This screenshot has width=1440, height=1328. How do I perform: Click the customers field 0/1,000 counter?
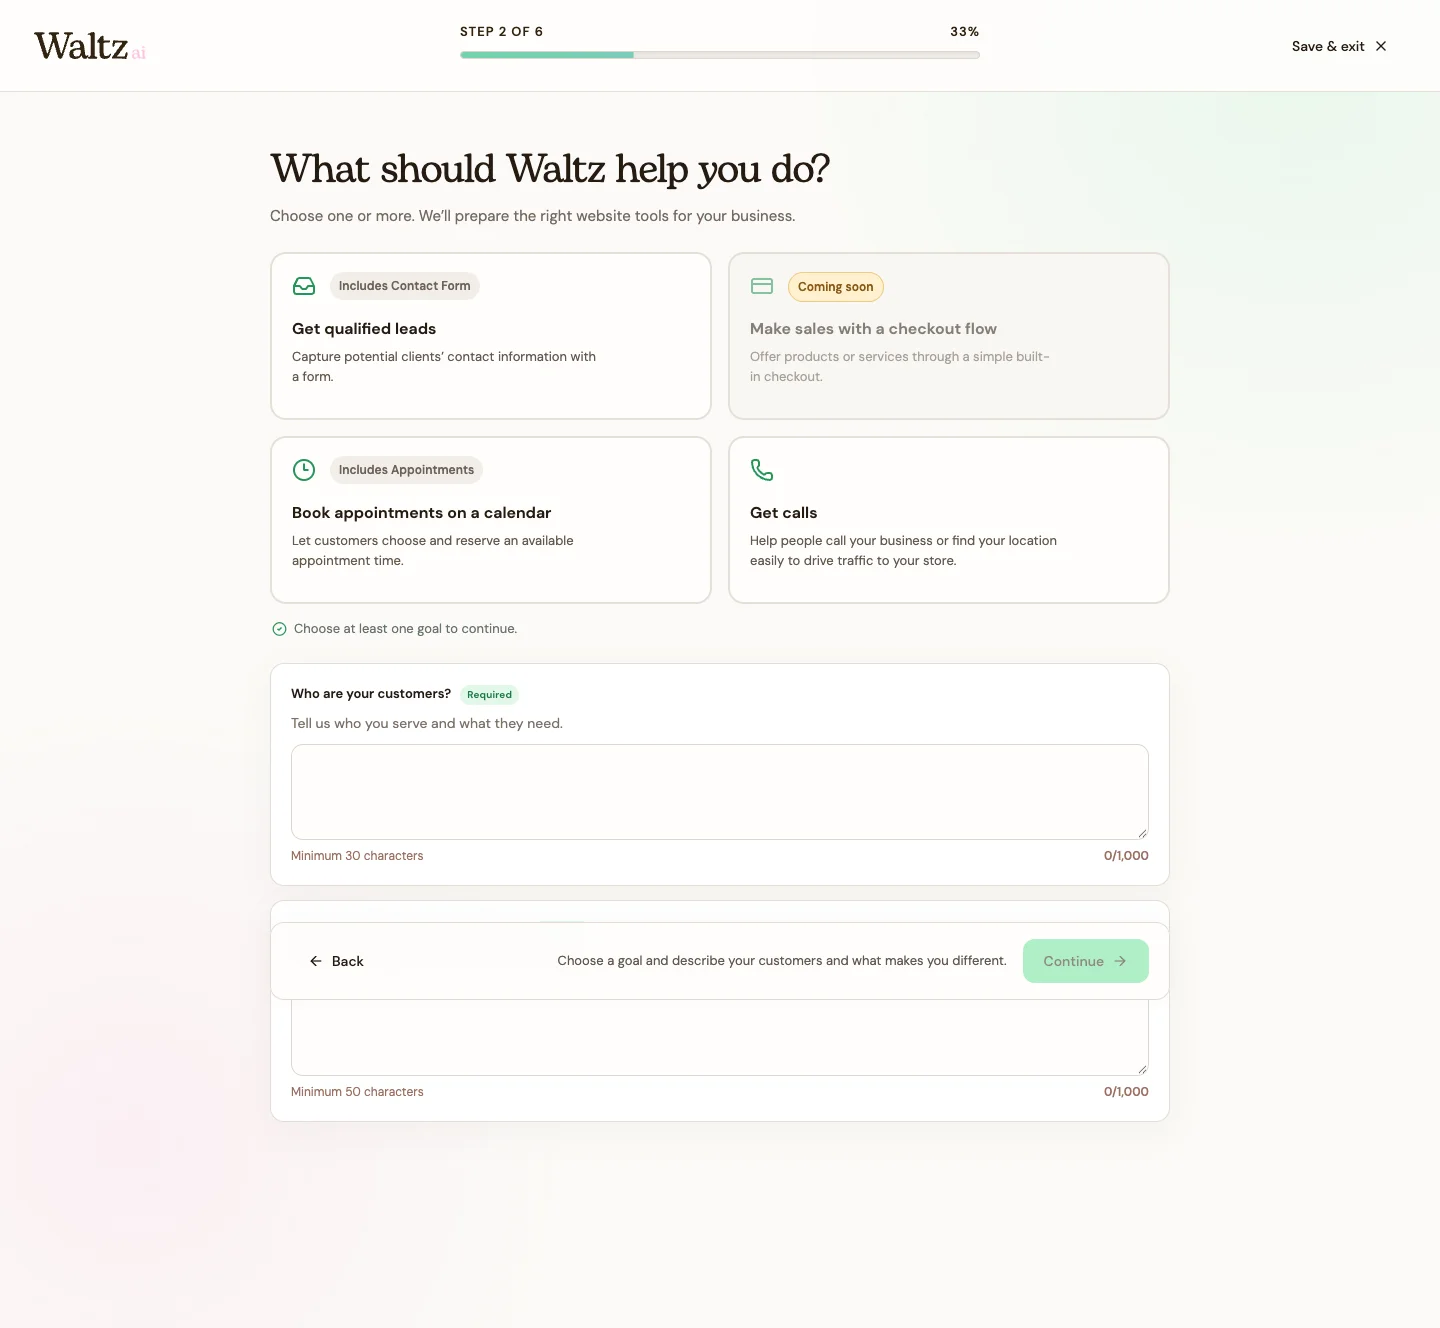tap(1126, 856)
